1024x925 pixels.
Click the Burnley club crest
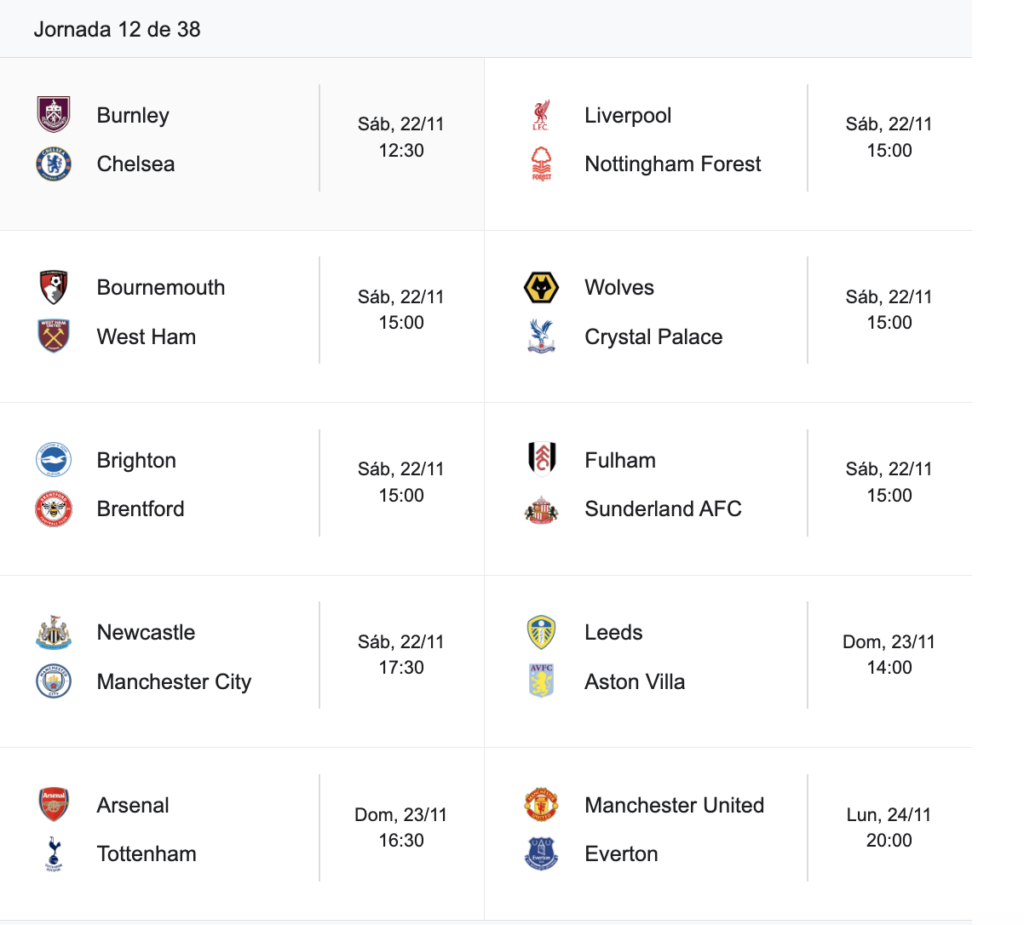54,115
